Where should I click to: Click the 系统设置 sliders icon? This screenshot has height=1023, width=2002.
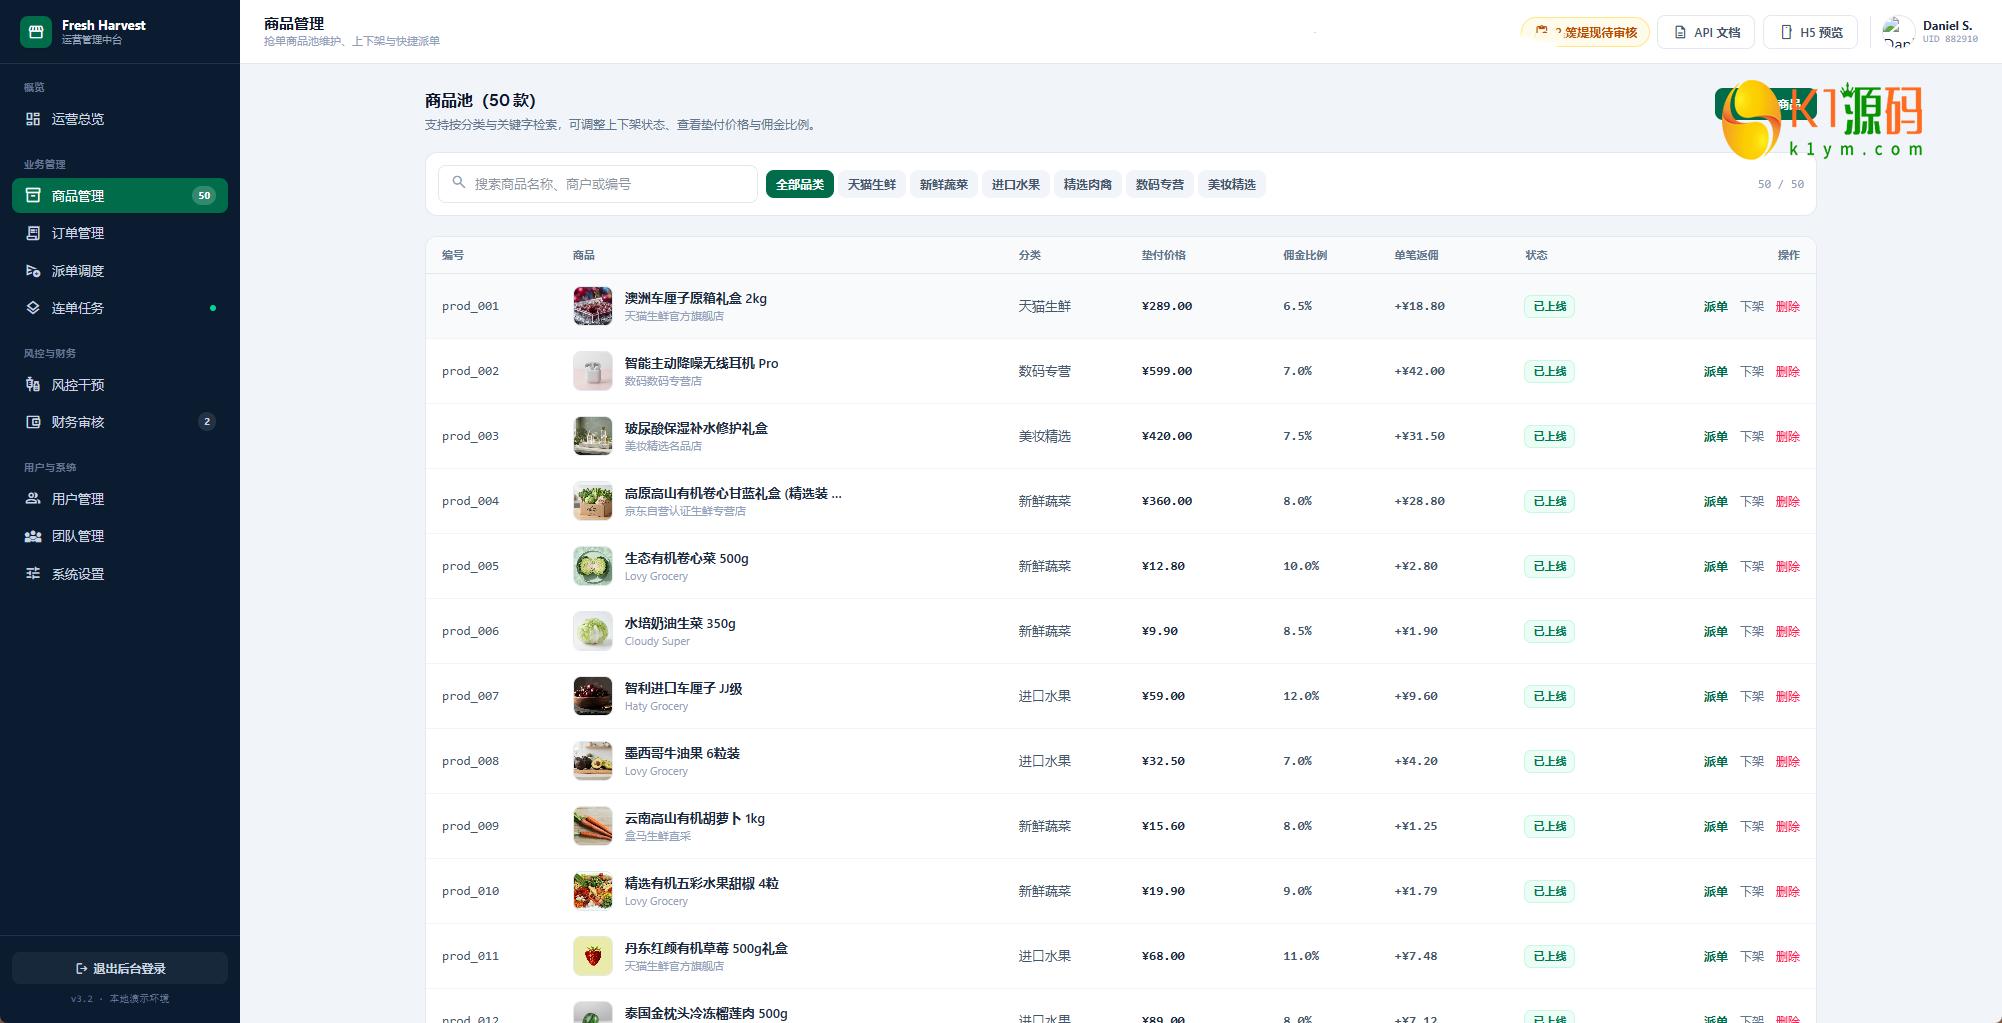(x=33, y=574)
